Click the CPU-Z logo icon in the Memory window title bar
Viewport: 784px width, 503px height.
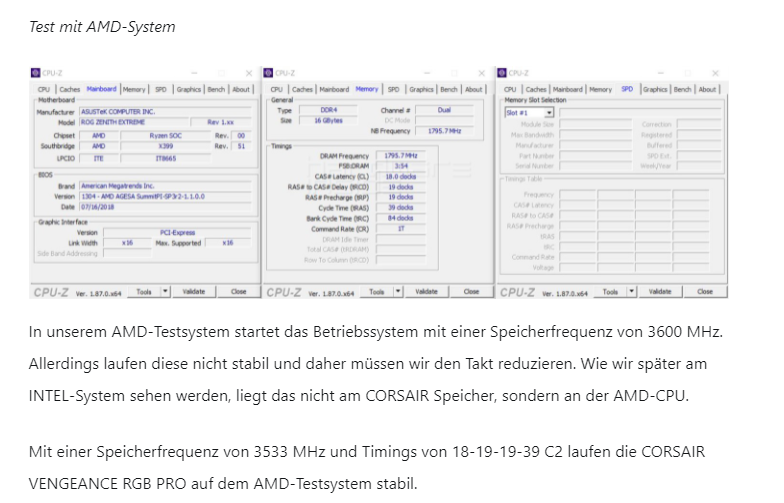[x=268, y=73]
